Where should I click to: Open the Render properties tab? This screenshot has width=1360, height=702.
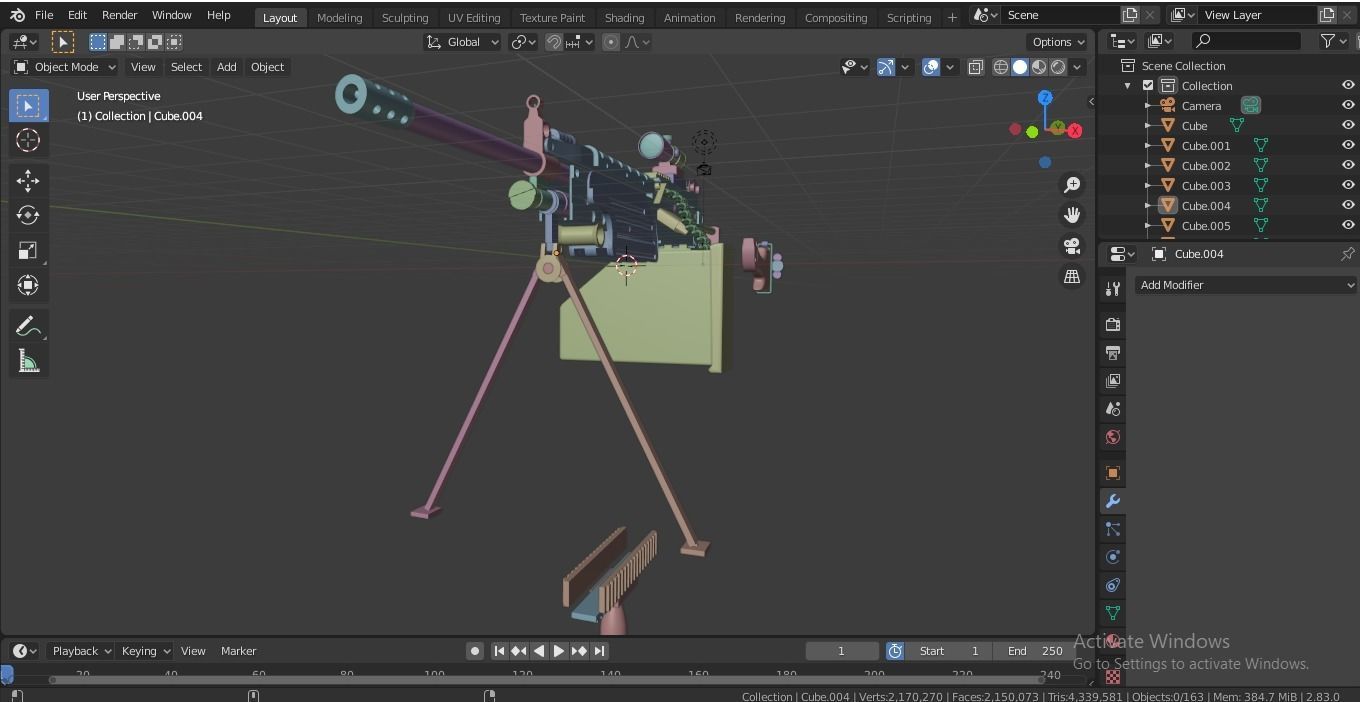(1112, 324)
